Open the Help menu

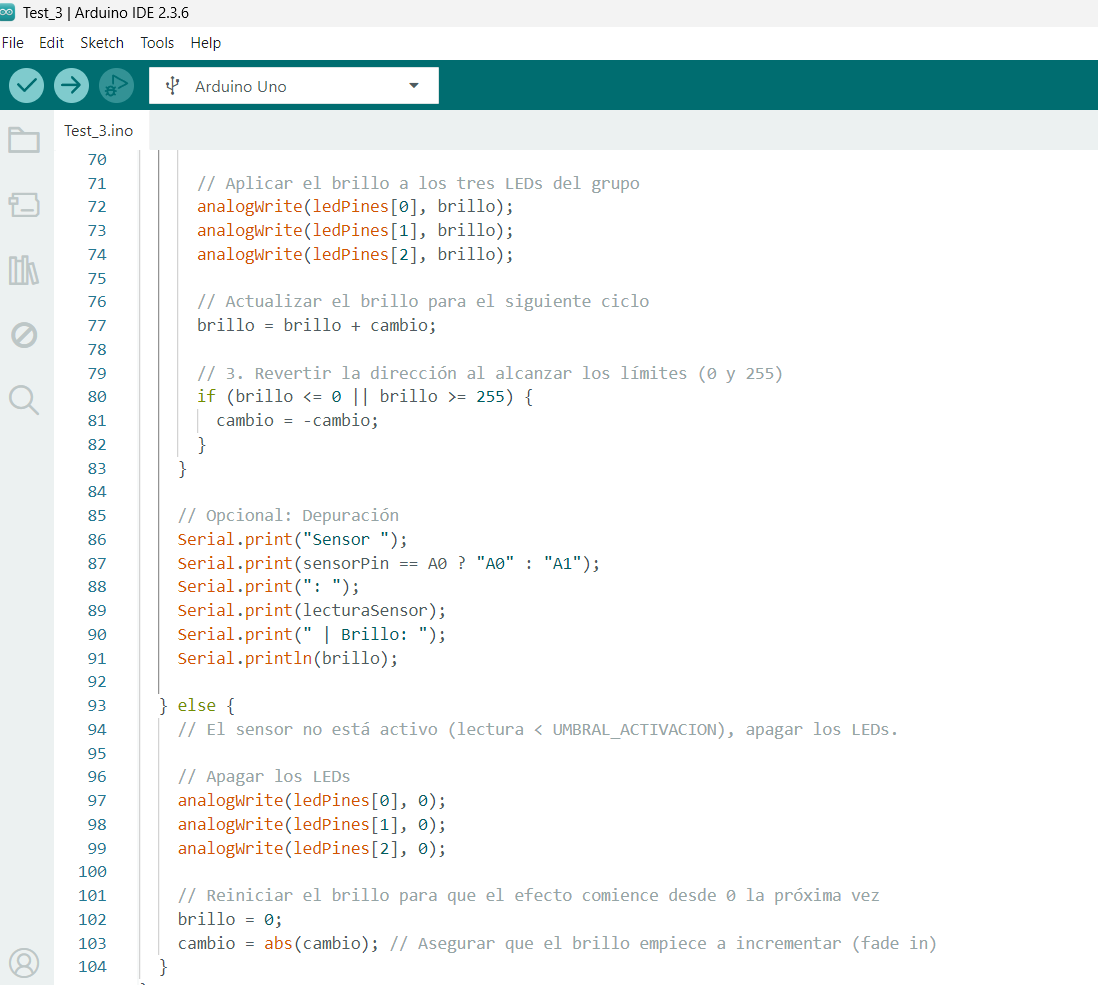point(206,43)
